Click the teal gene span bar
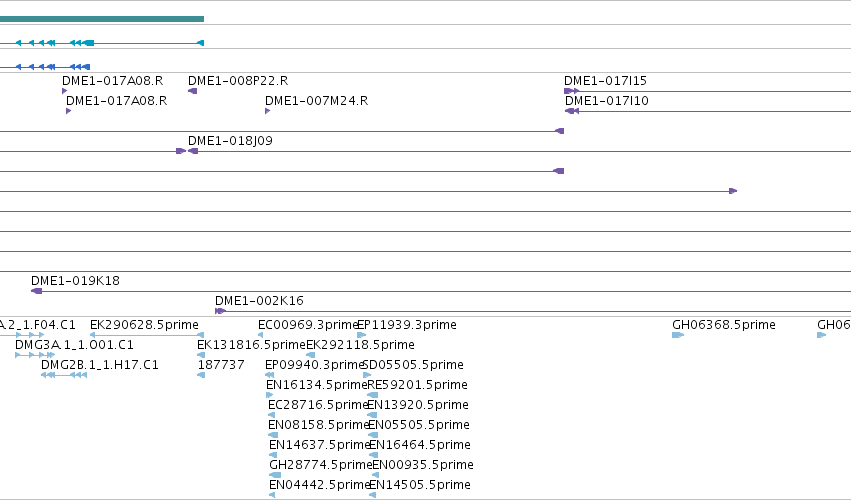Viewport: 851px width, 500px height. [102, 19]
